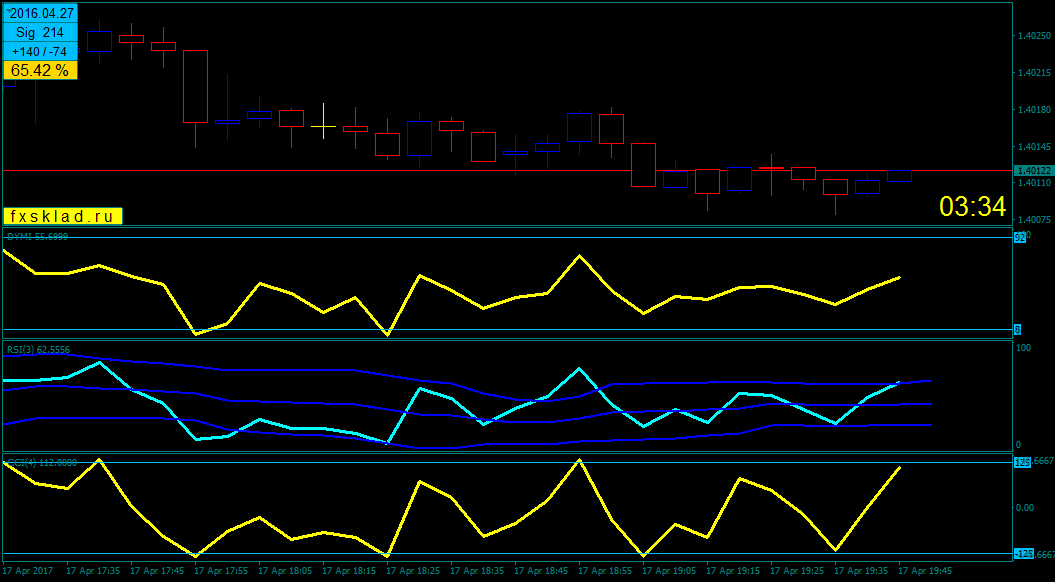This screenshot has width=1055, height=582.
Task: Click the time label 17 Apr 19:35
Action: click(861, 571)
